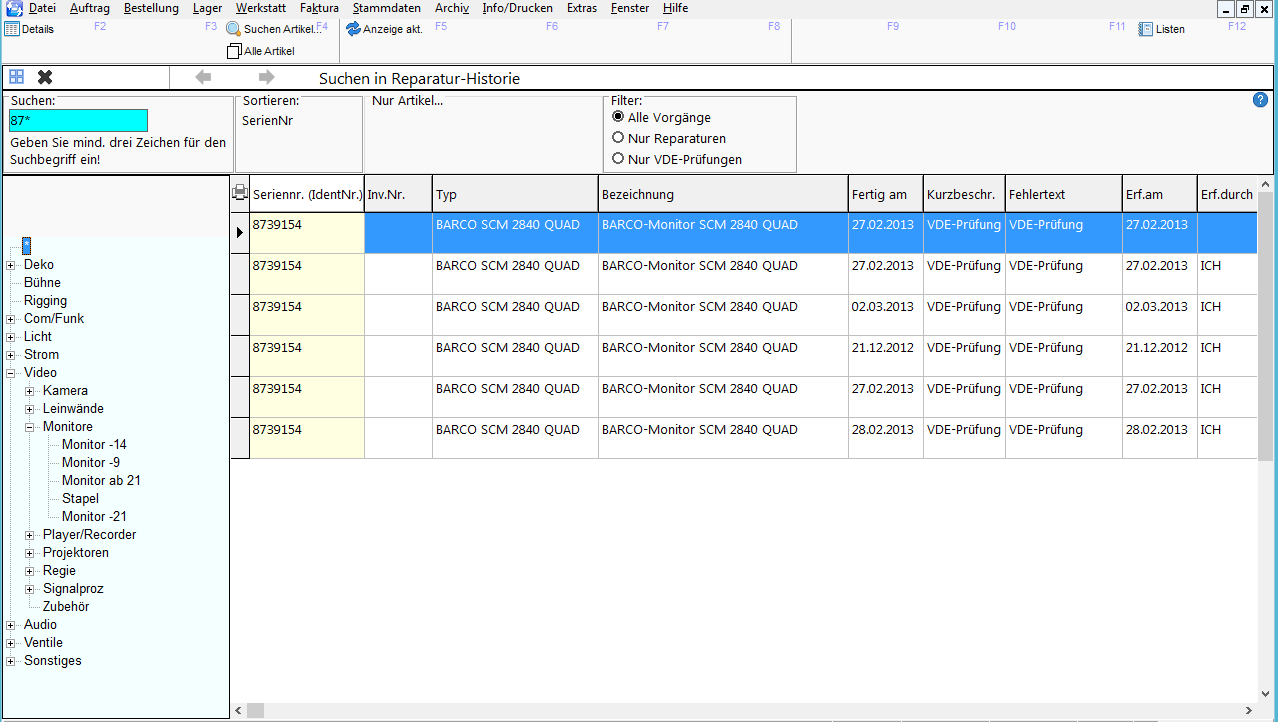Click the application logo in the menu bar
Viewport: 1278px width, 722px height.
tap(14, 8)
